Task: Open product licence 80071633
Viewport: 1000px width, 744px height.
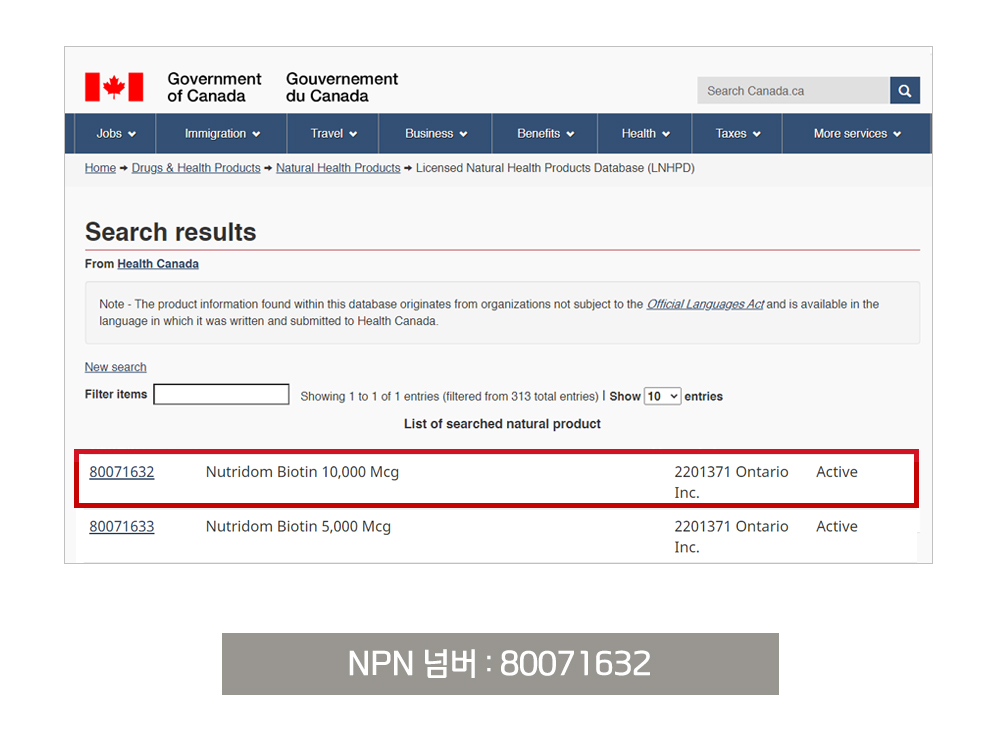Action: click(x=121, y=527)
